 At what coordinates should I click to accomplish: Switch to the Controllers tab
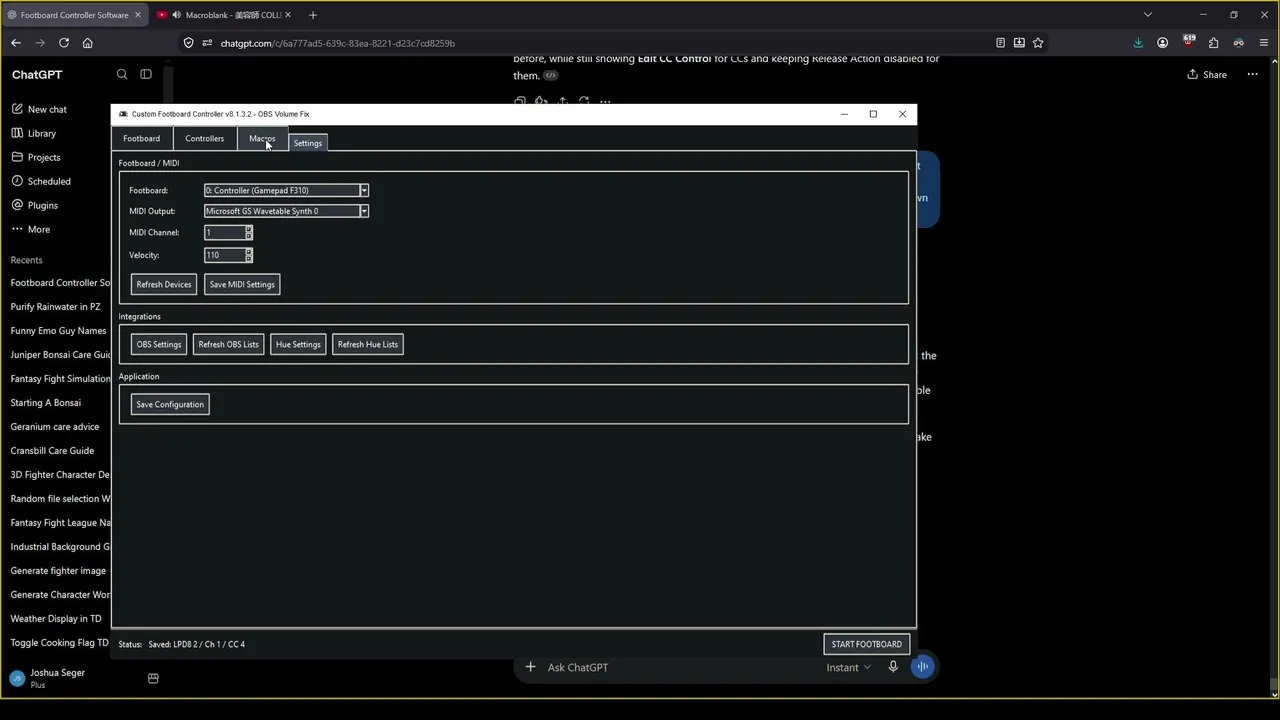click(x=204, y=139)
